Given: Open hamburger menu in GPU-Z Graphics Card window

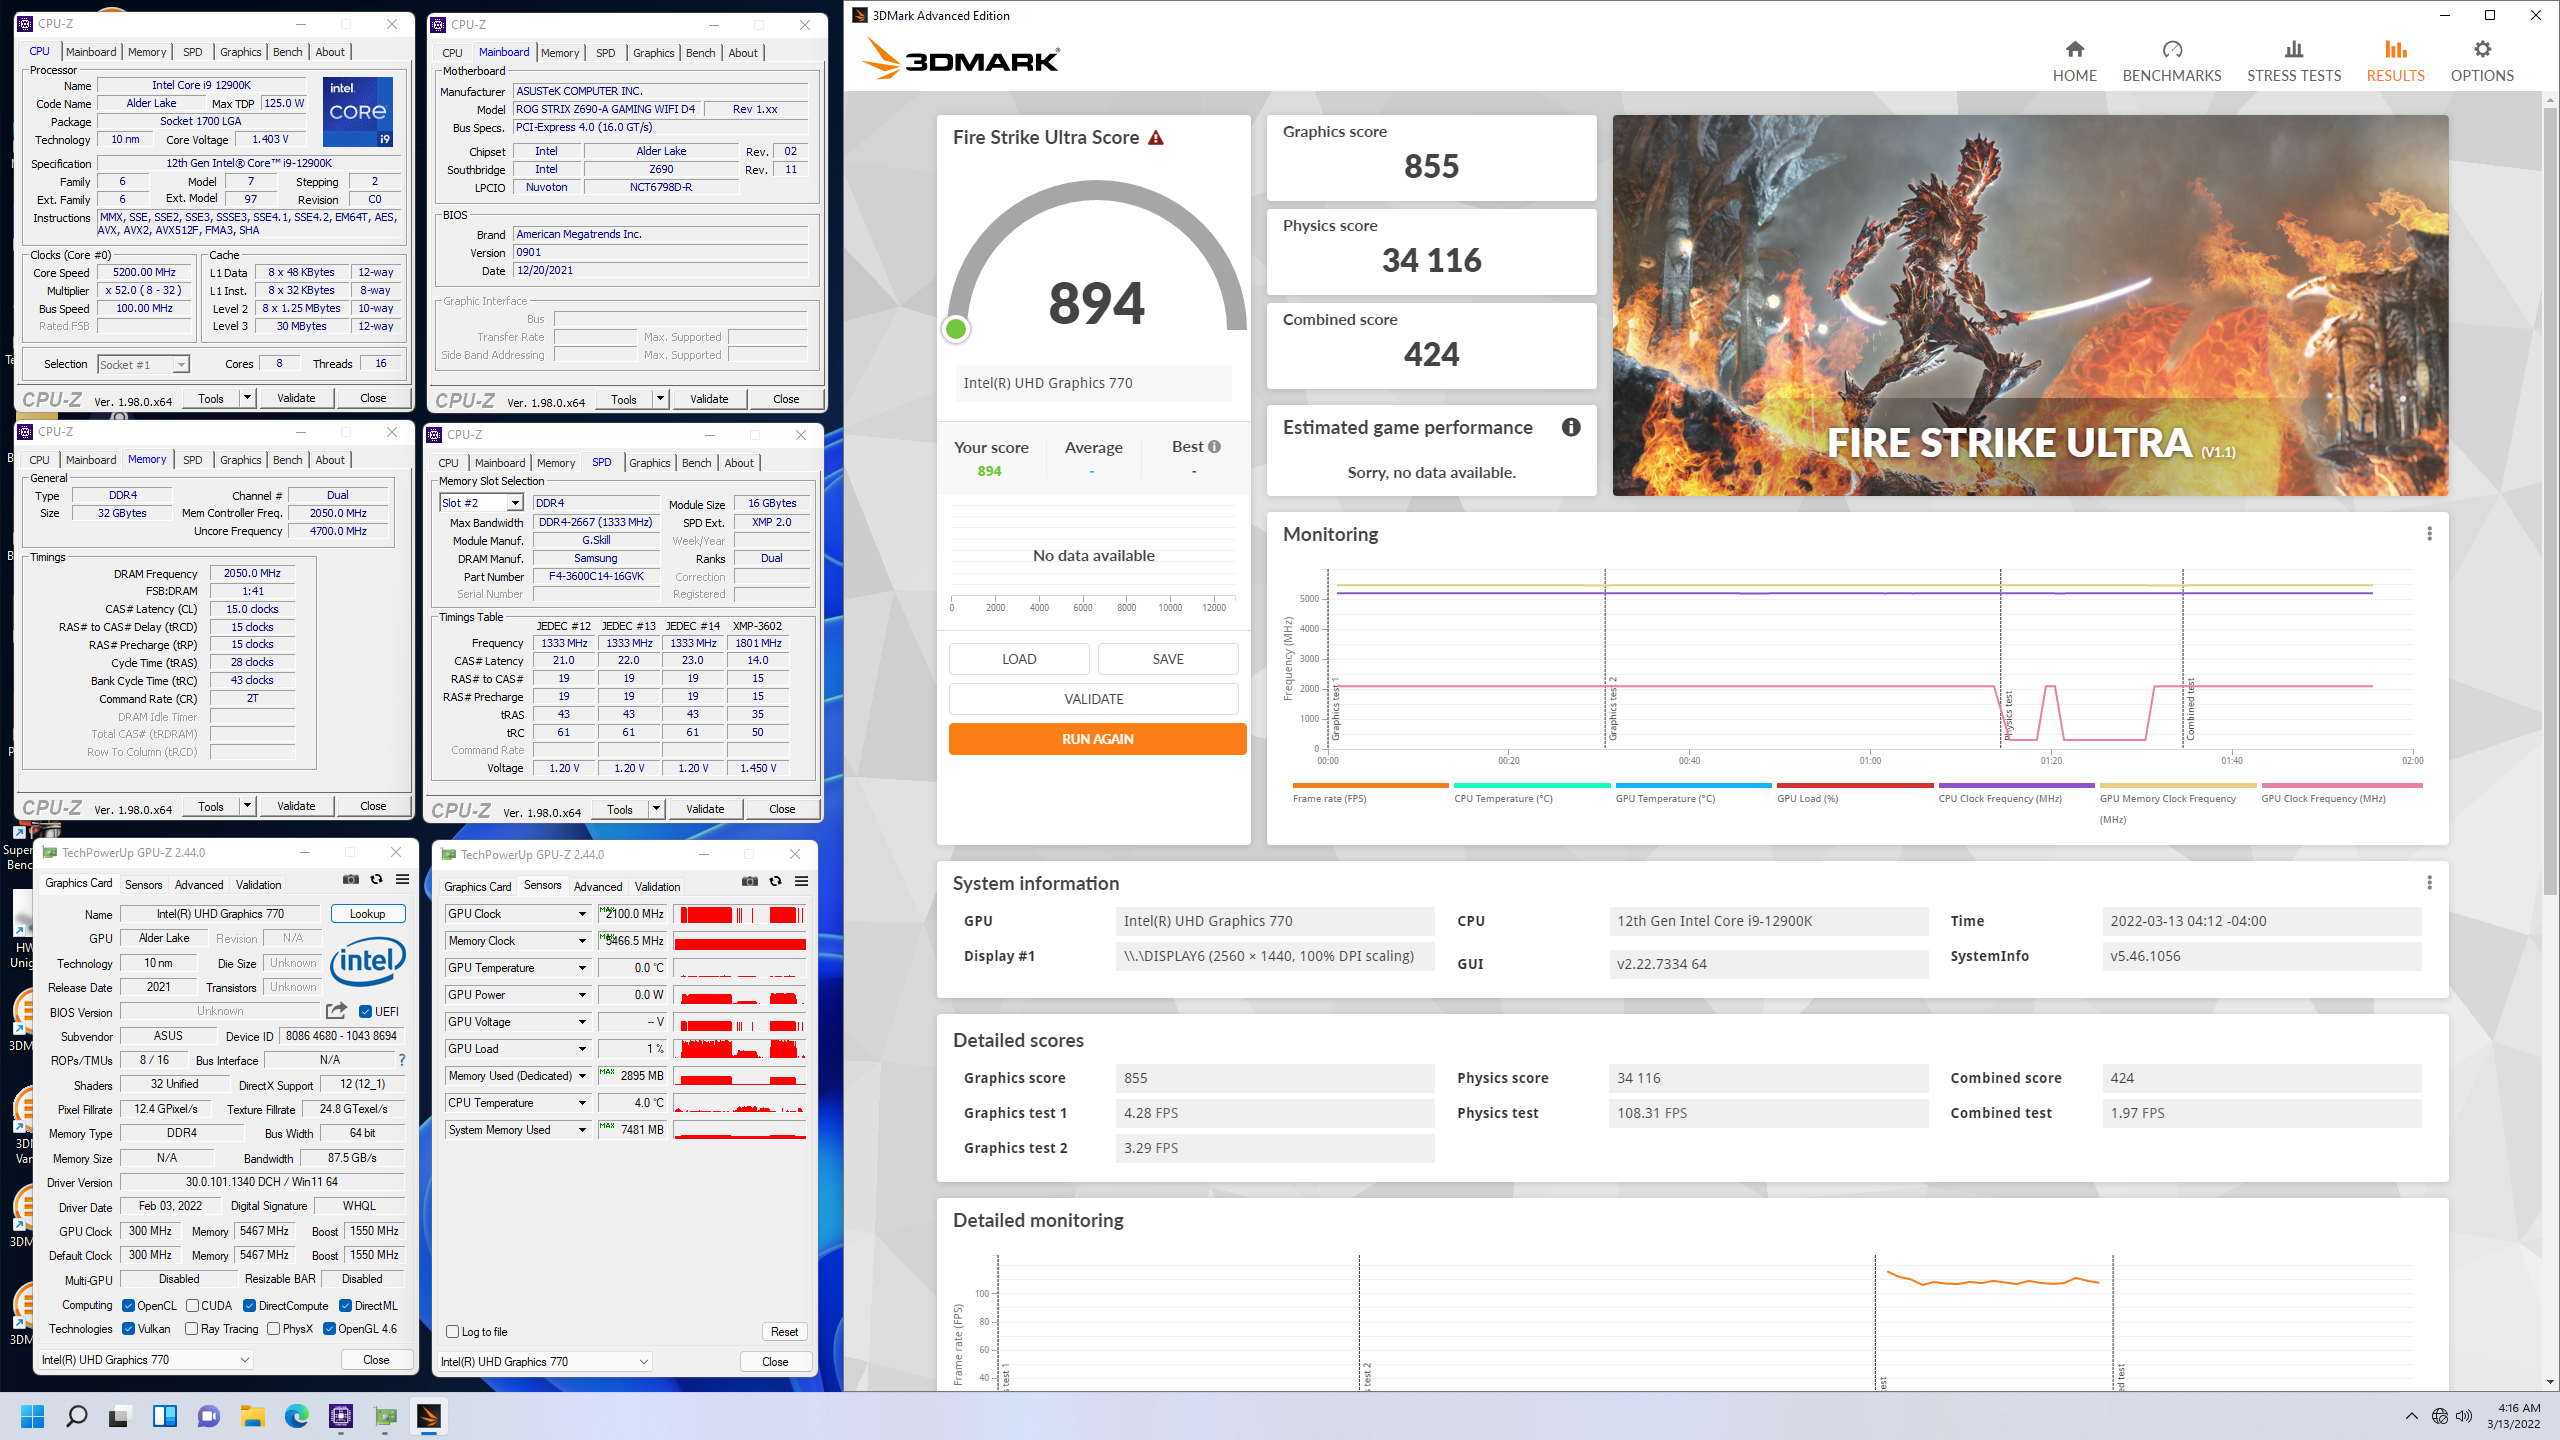Looking at the screenshot, I should click(402, 880).
